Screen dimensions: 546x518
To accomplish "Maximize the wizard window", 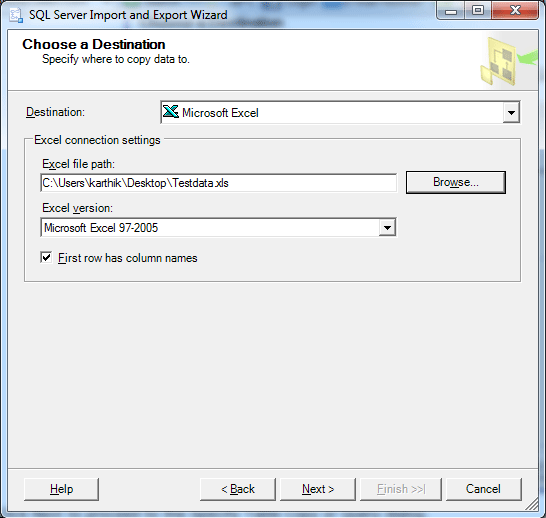I will (478, 11).
